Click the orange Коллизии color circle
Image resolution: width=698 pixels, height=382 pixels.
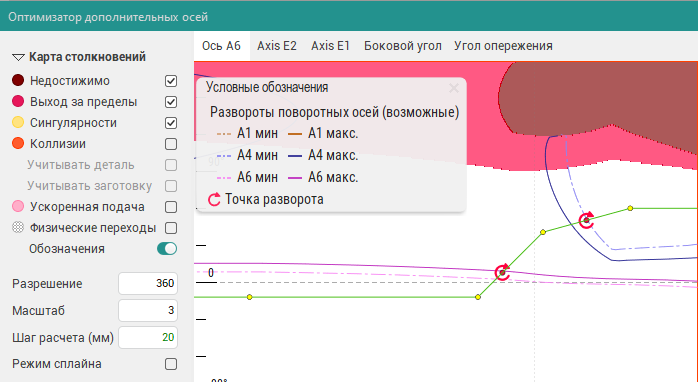(18, 143)
